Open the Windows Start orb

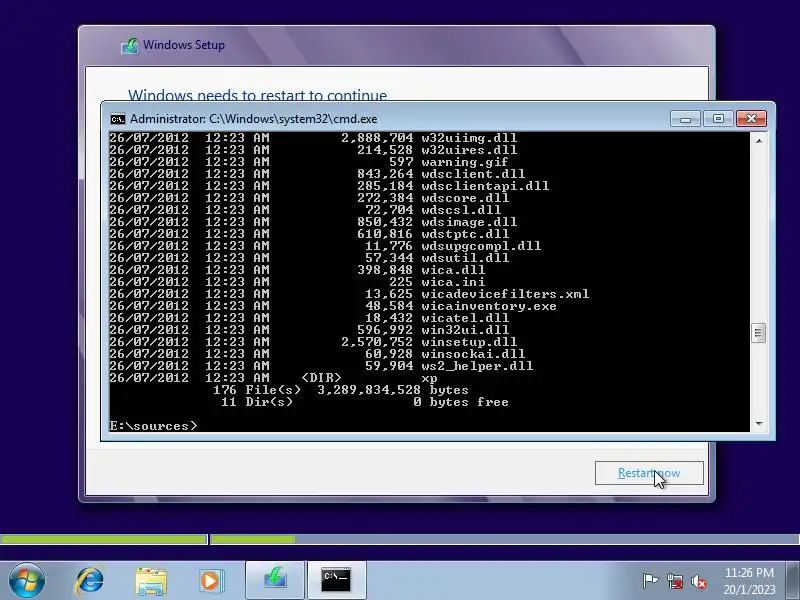(27, 580)
